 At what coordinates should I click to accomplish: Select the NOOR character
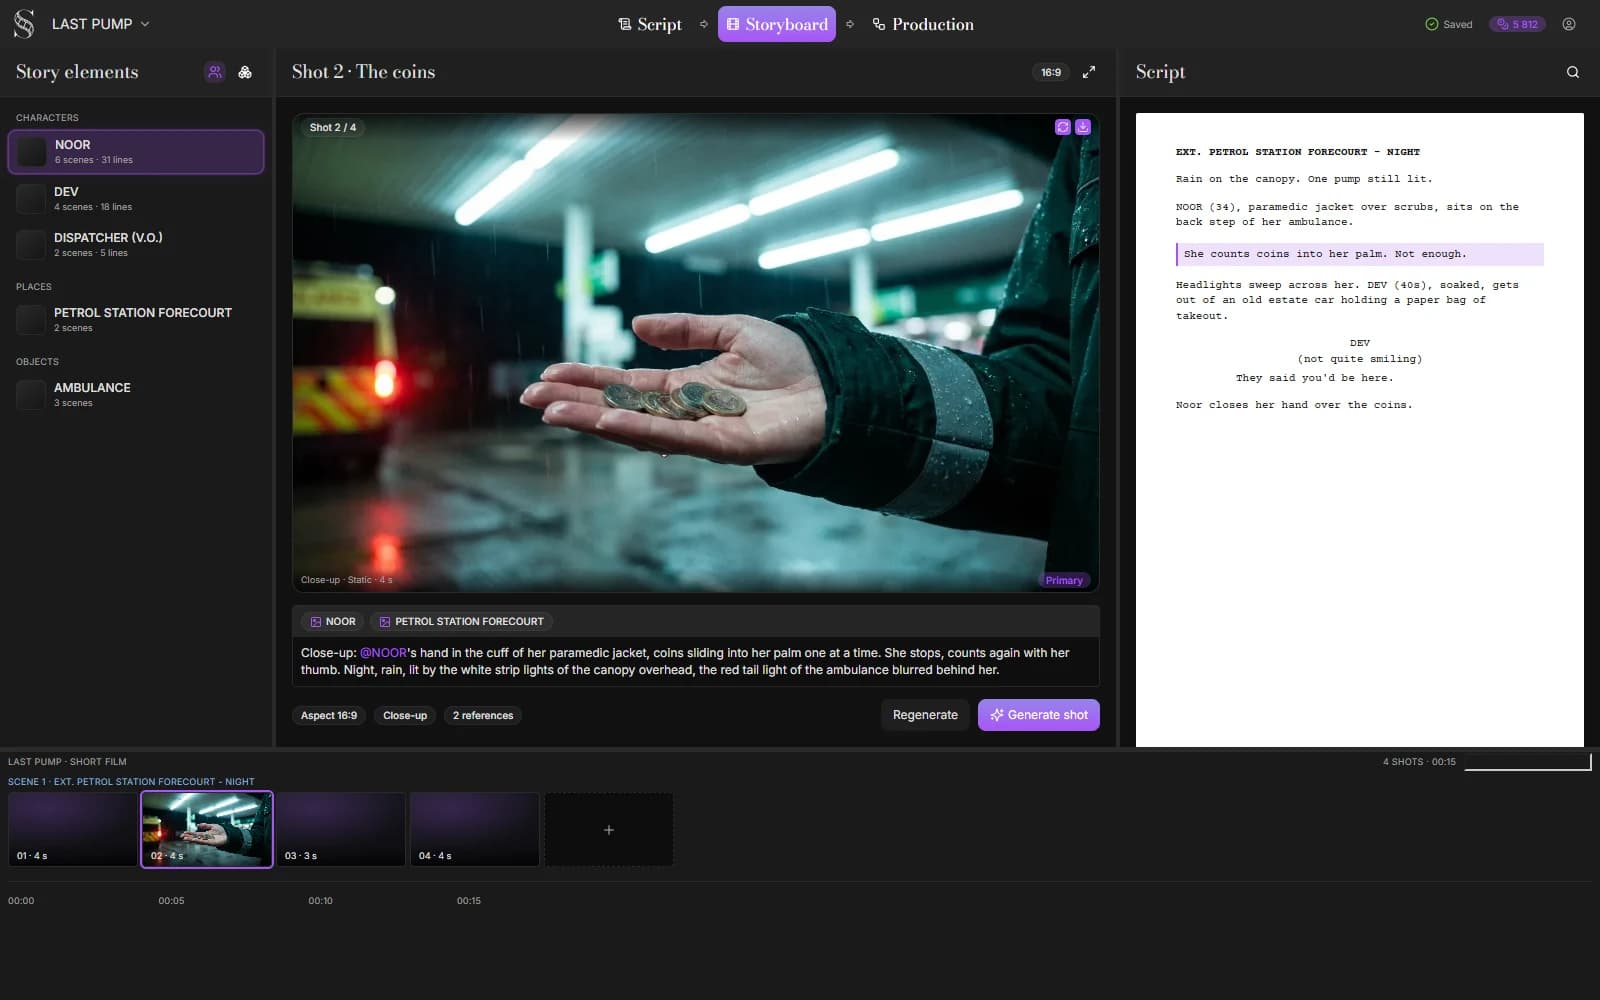point(136,152)
